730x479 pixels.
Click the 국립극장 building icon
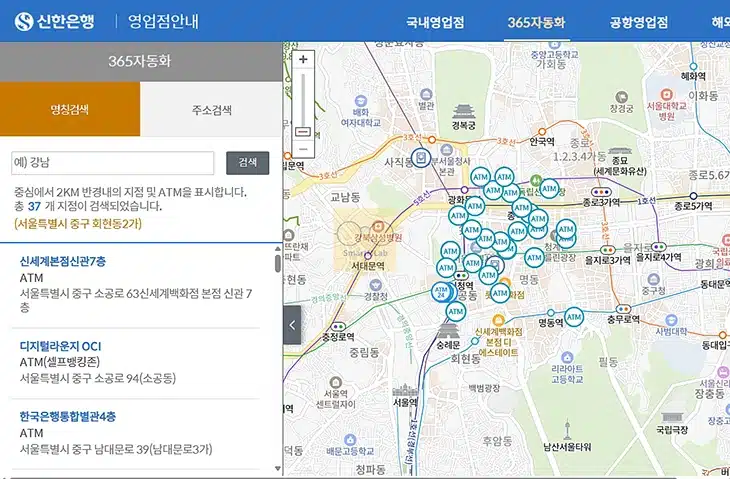[672, 417]
